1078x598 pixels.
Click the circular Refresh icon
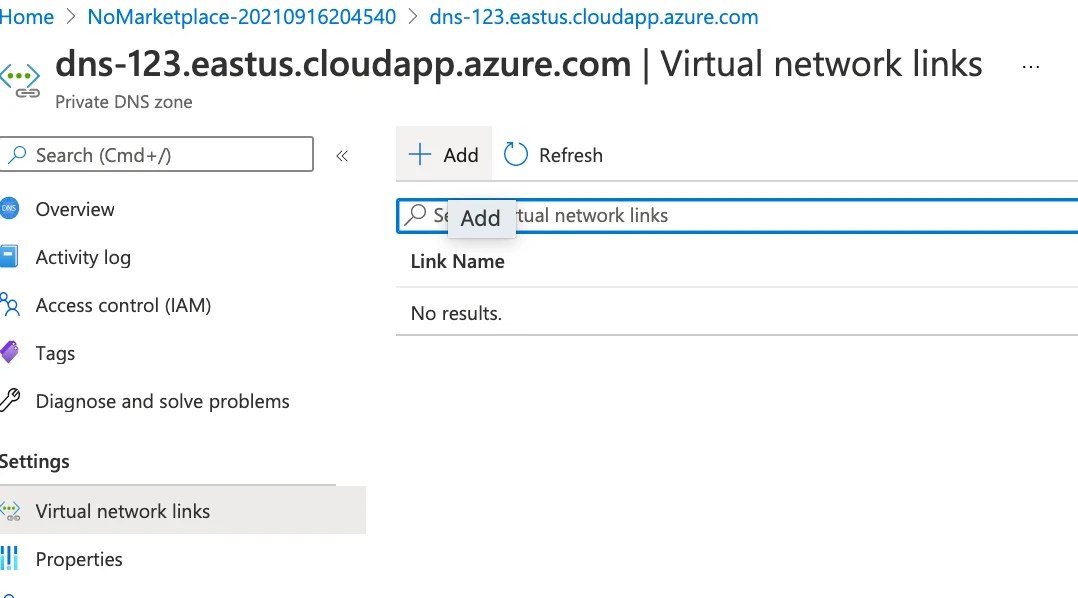516,155
